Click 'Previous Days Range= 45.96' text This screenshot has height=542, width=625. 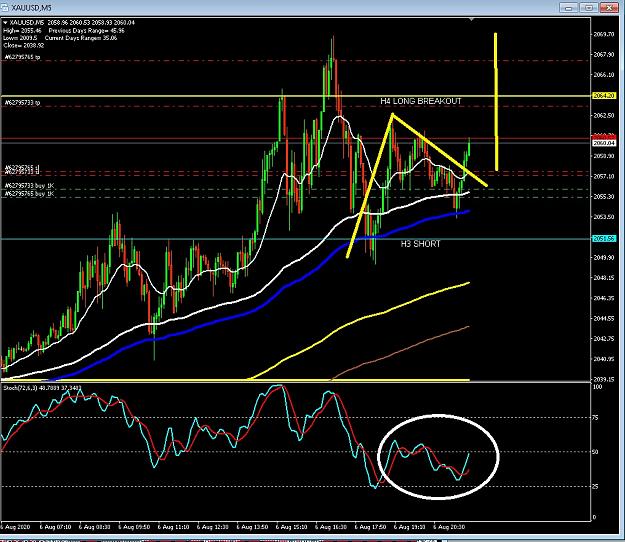(x=86, y=31)
